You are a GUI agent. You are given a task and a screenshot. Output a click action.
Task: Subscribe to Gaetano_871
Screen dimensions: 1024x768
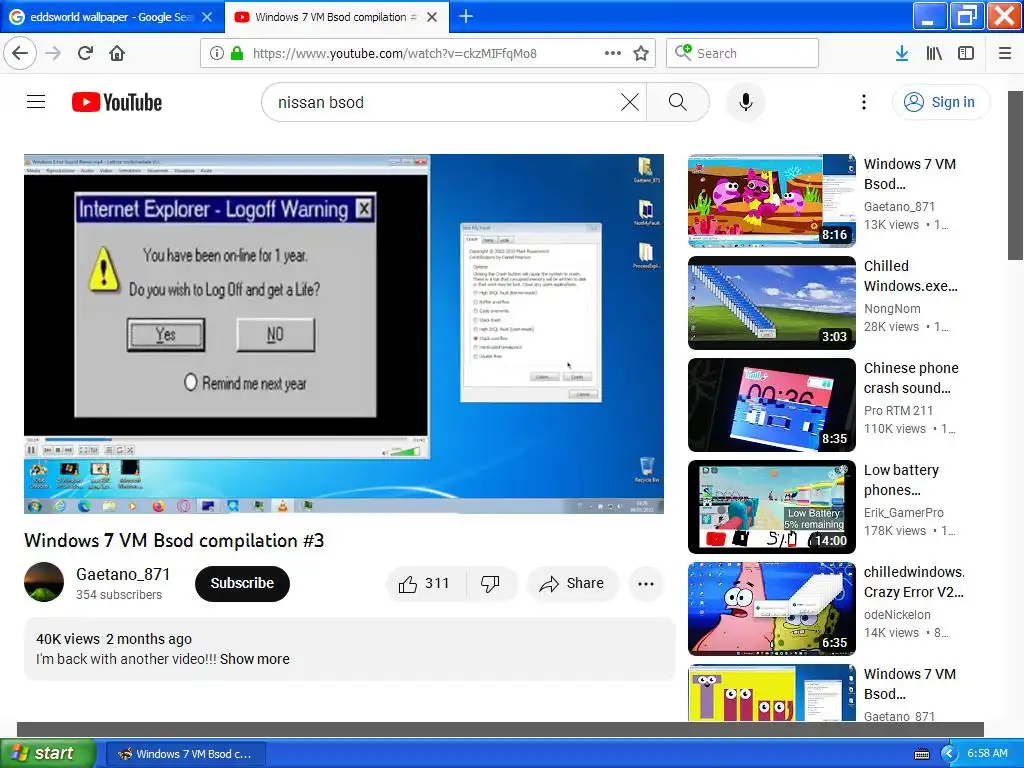tap(242, 583)
